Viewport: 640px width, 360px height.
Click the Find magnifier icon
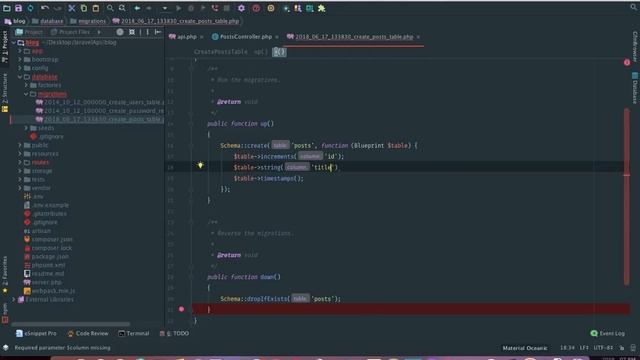click(x=110, y=8)
